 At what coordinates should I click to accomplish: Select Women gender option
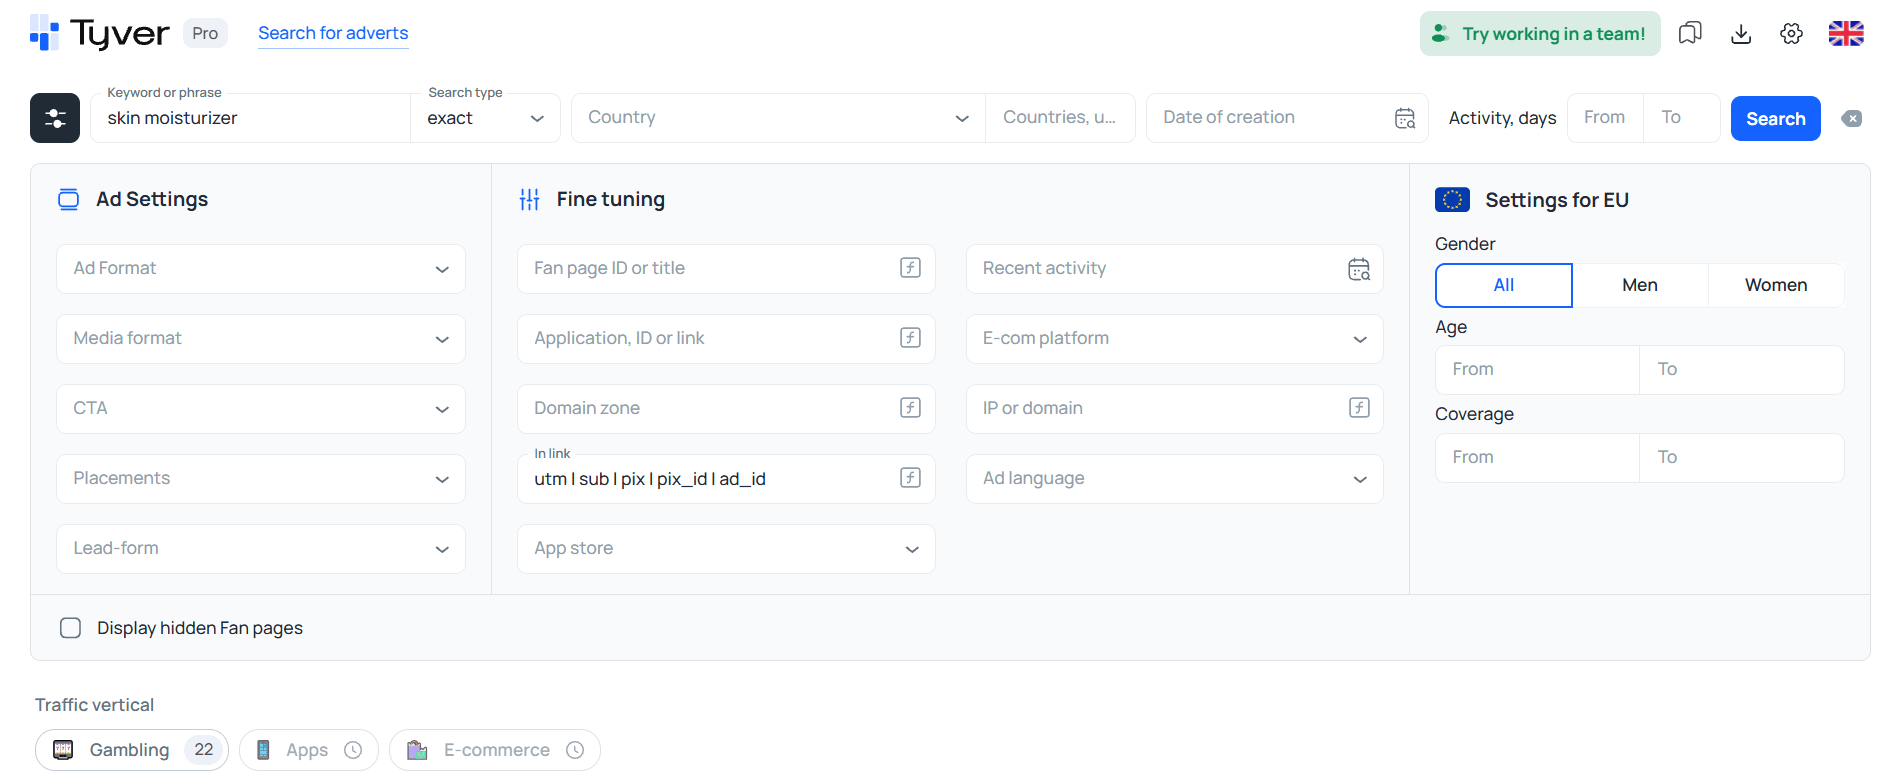pos(1776,285)
